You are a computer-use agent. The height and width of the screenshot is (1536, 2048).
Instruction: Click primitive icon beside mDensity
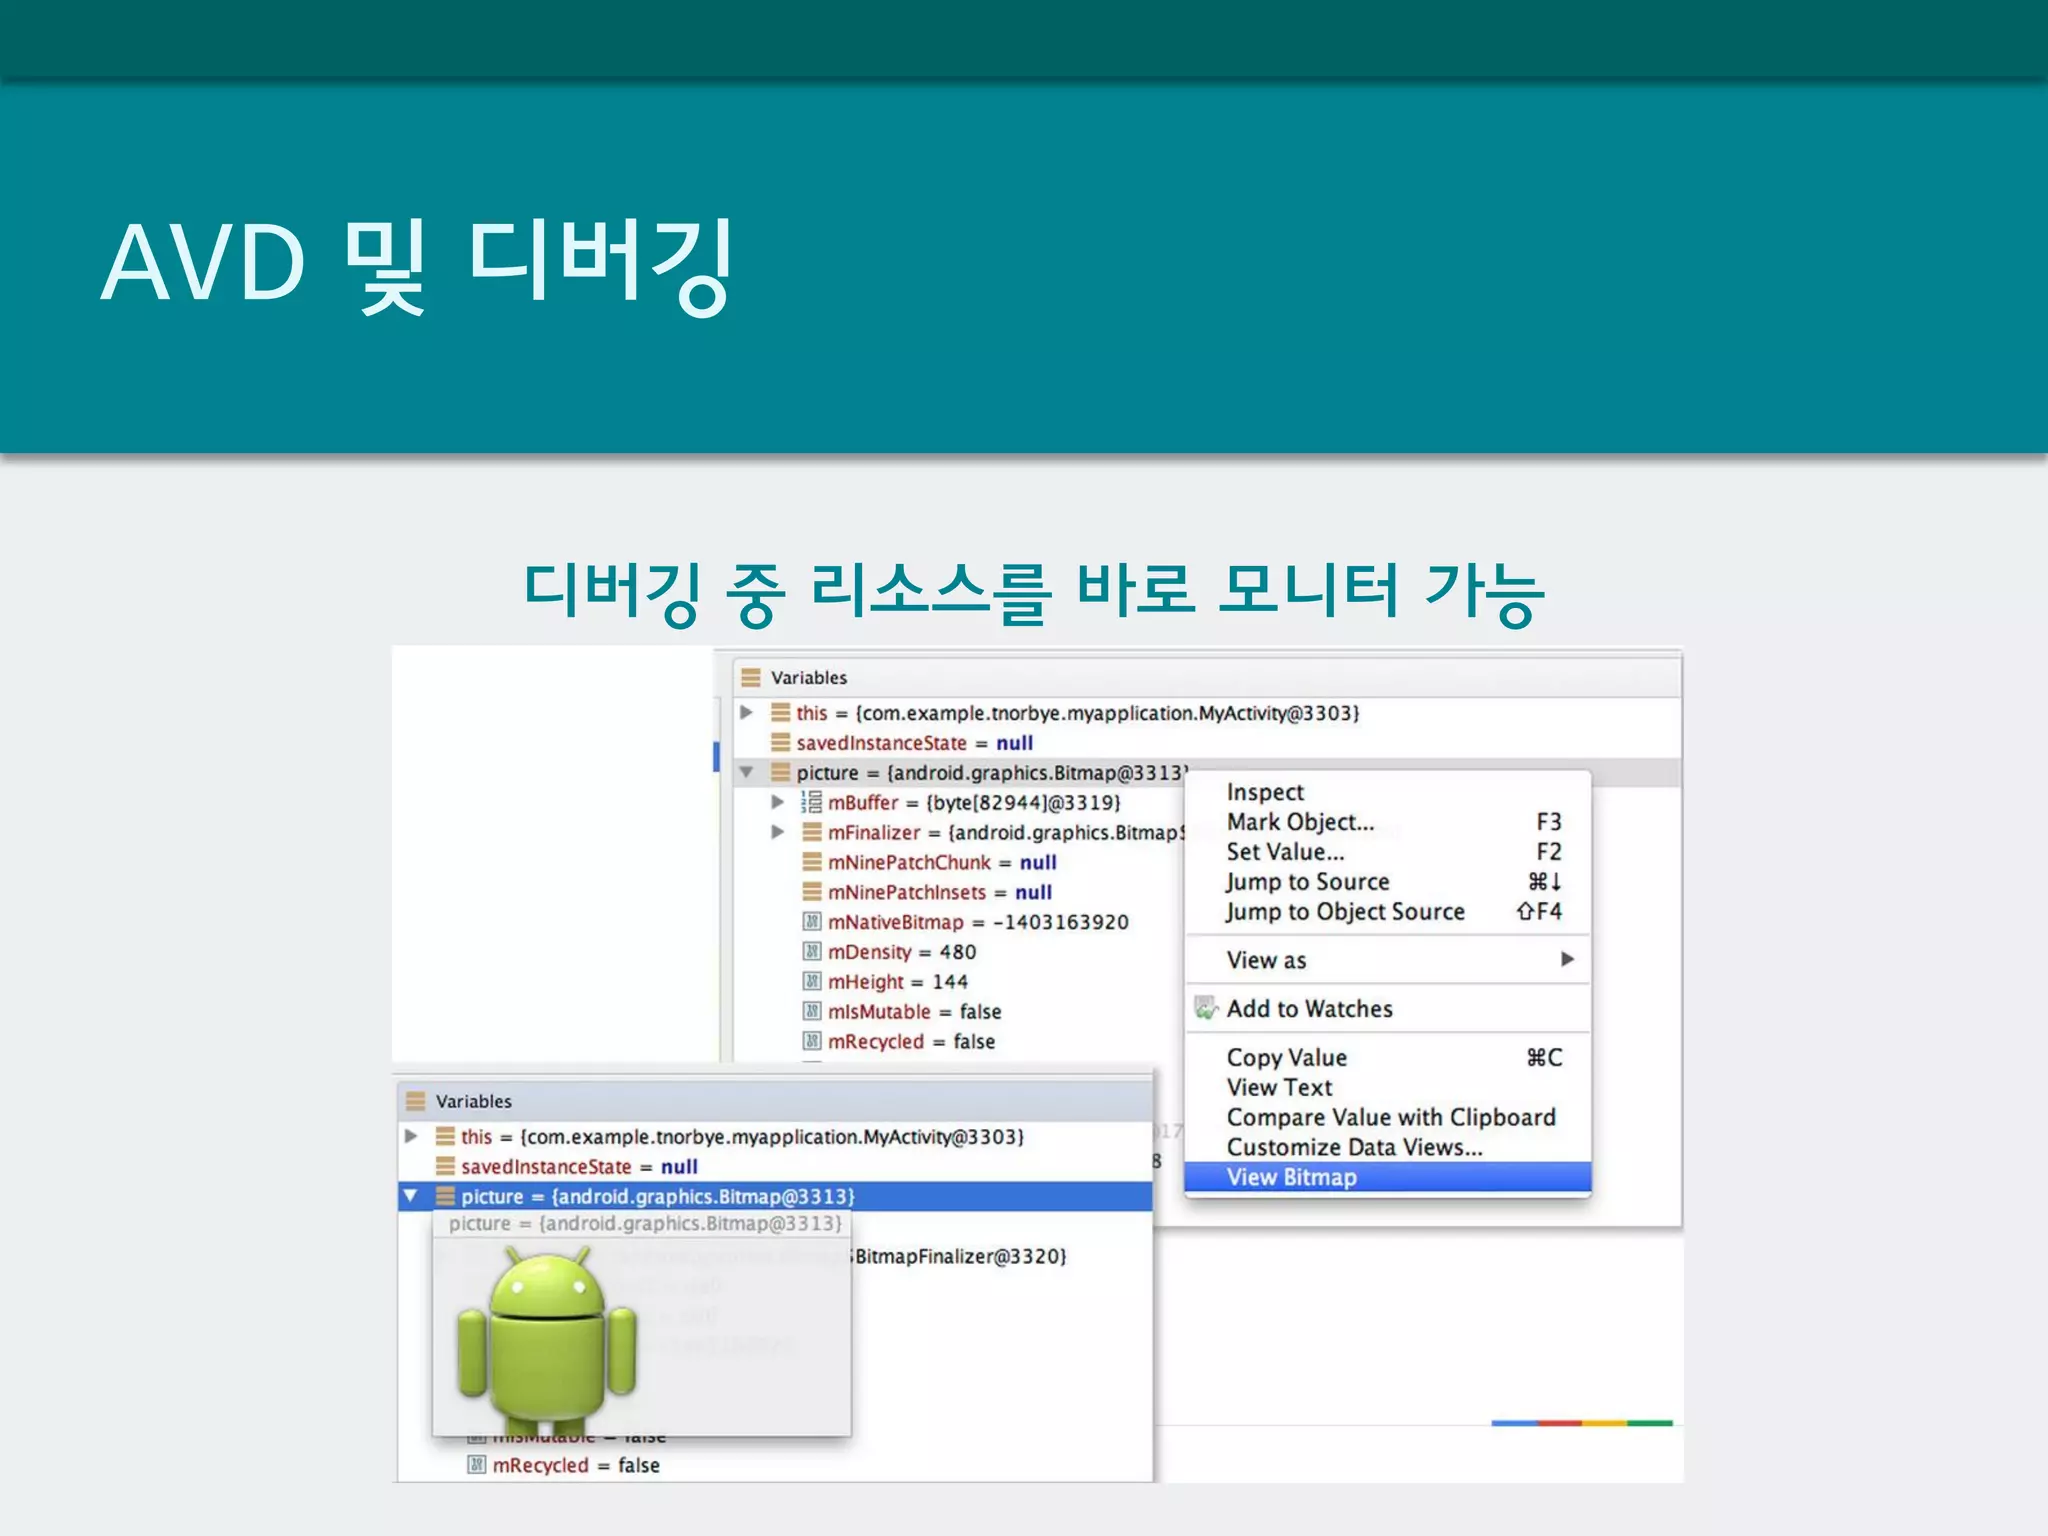click(x=812, y=952)
